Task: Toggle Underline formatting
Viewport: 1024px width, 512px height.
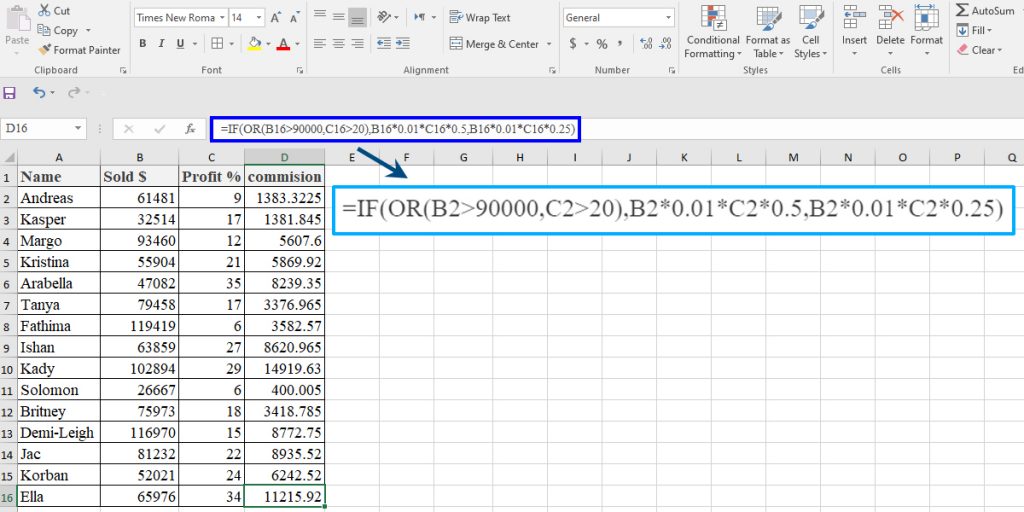Action: [x=178, y=44]
